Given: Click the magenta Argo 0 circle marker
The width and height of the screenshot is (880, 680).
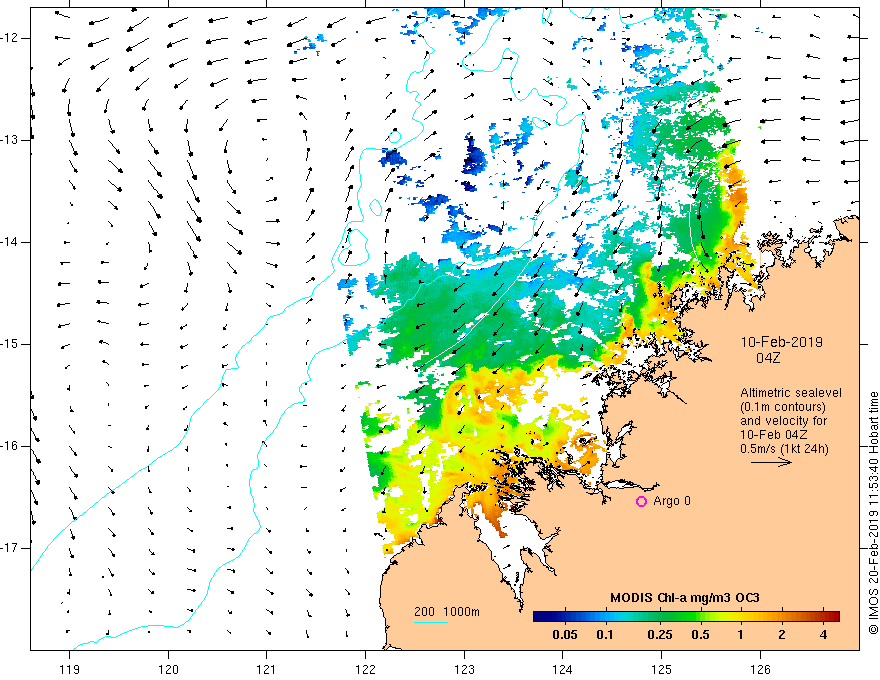Looking at the screenshot, I should 641,501.
